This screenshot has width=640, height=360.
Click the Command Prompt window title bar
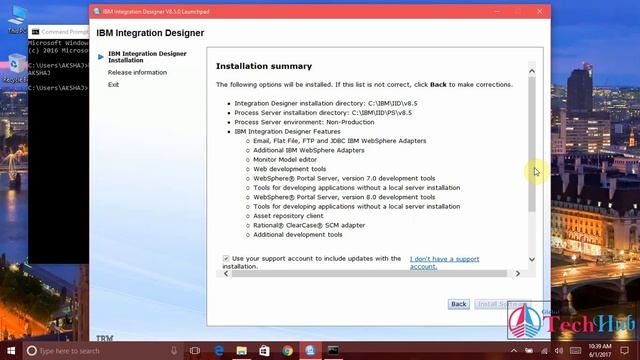click(x=58, y=31)
